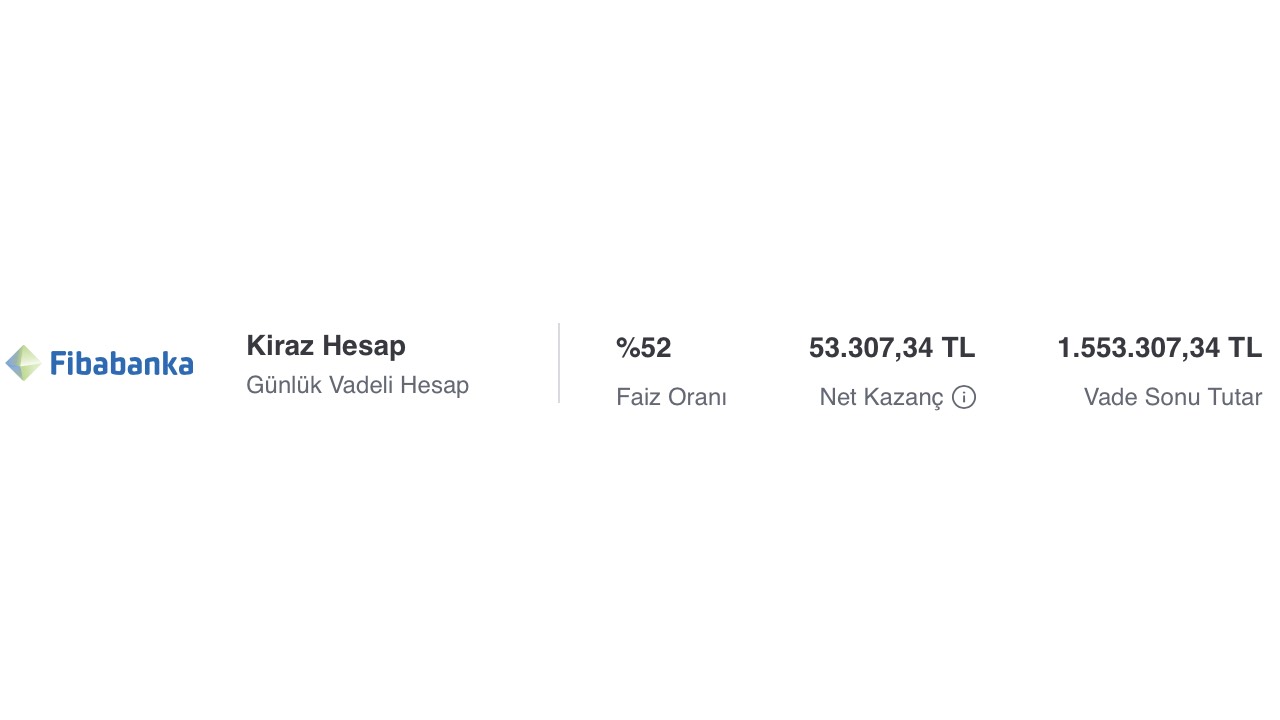Open the Kiraz Hesap account title

(326, 346)
